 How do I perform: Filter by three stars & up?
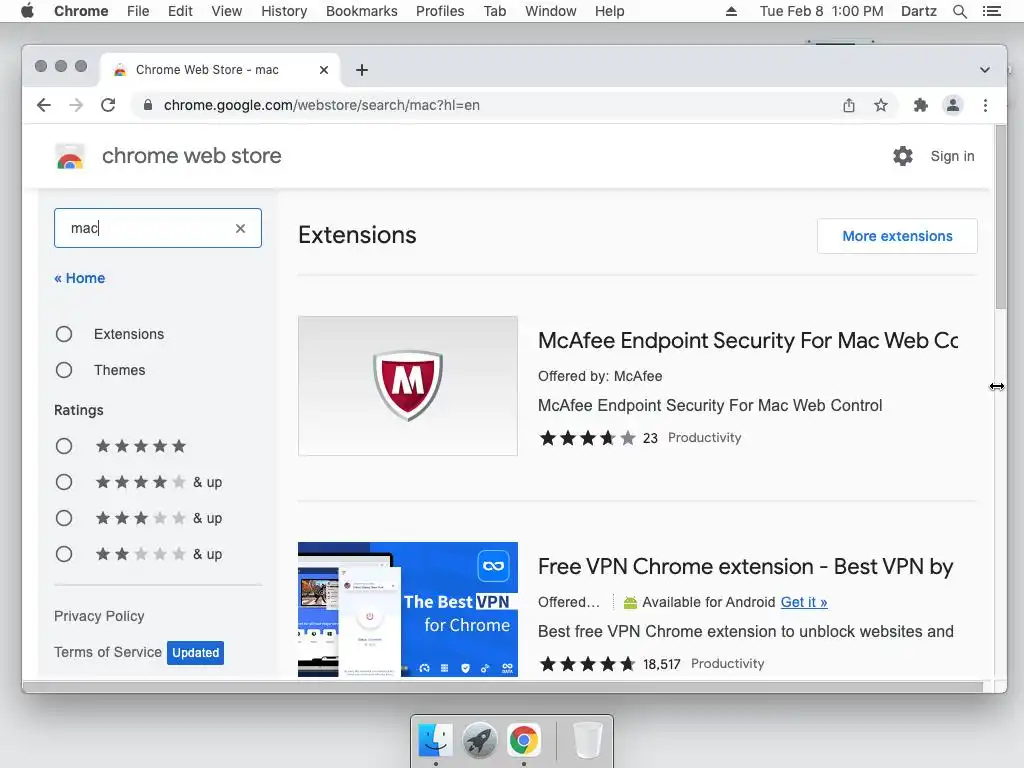pyautogui.click(x=64, y=519)
